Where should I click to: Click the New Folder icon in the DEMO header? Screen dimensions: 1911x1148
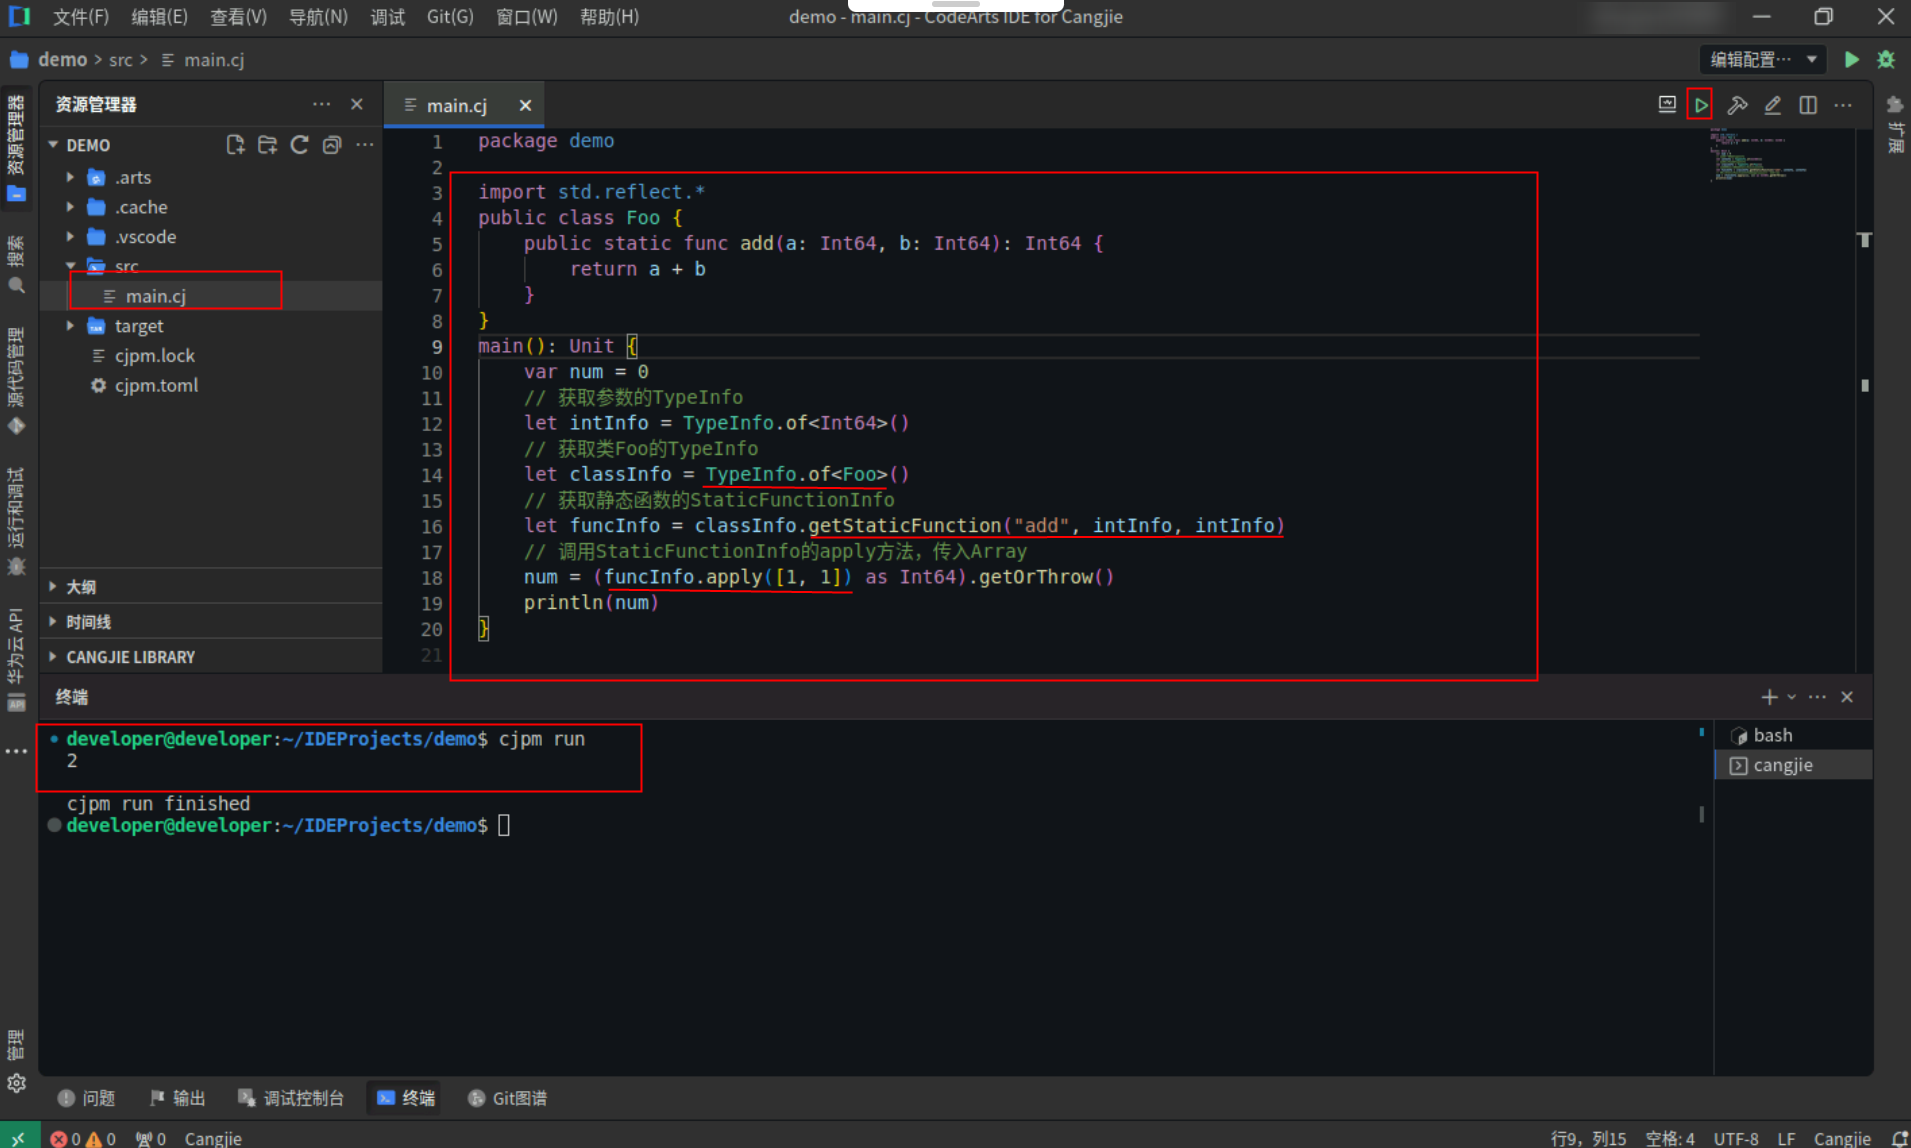click(267, 145)
